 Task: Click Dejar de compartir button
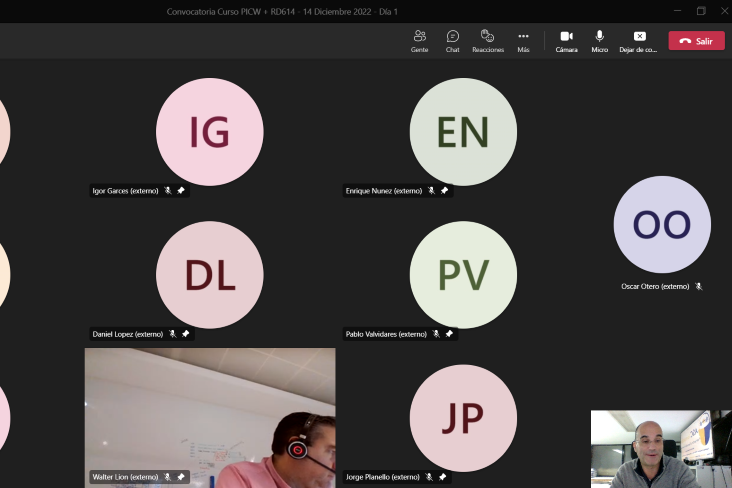tap(638, 41)
